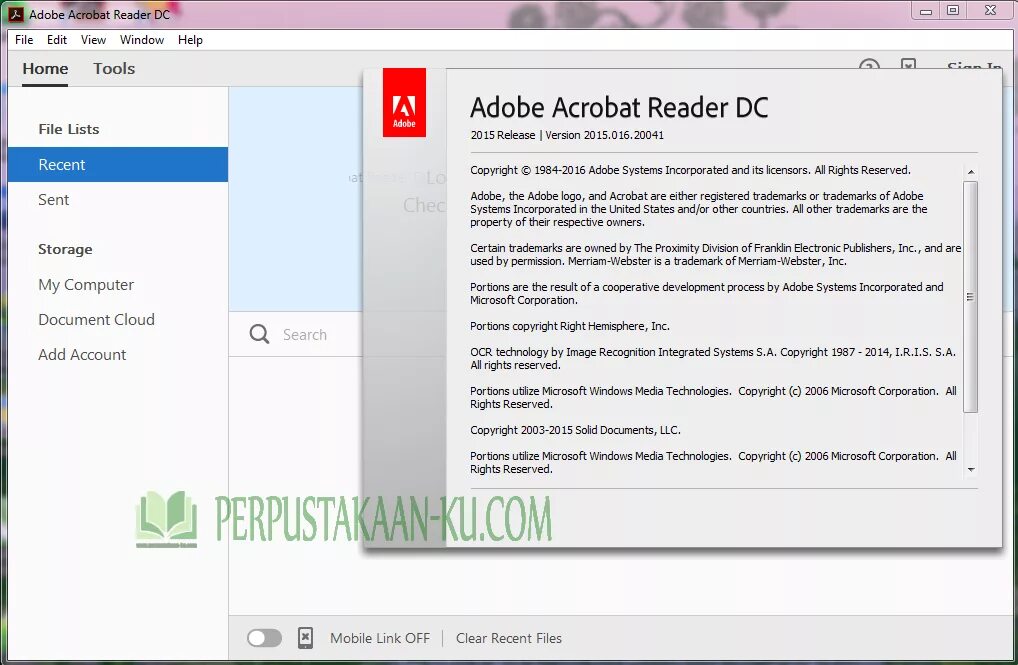Open the Edit menu
1018x665 pixels.
tap(56, 40)
